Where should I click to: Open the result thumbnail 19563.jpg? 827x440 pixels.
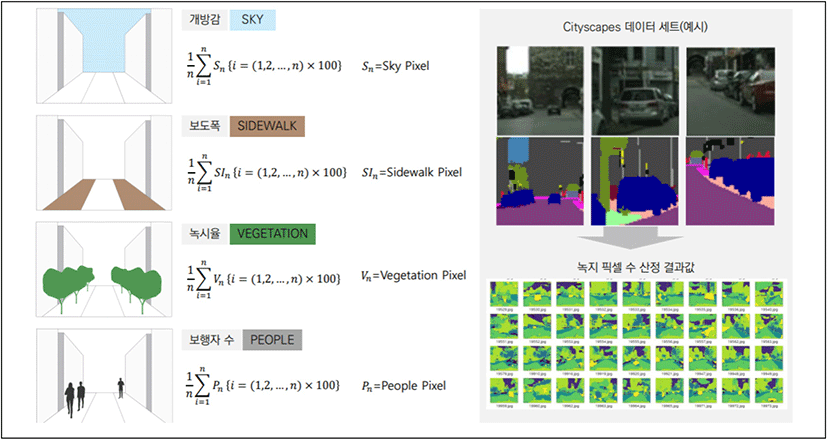point(768,325)
